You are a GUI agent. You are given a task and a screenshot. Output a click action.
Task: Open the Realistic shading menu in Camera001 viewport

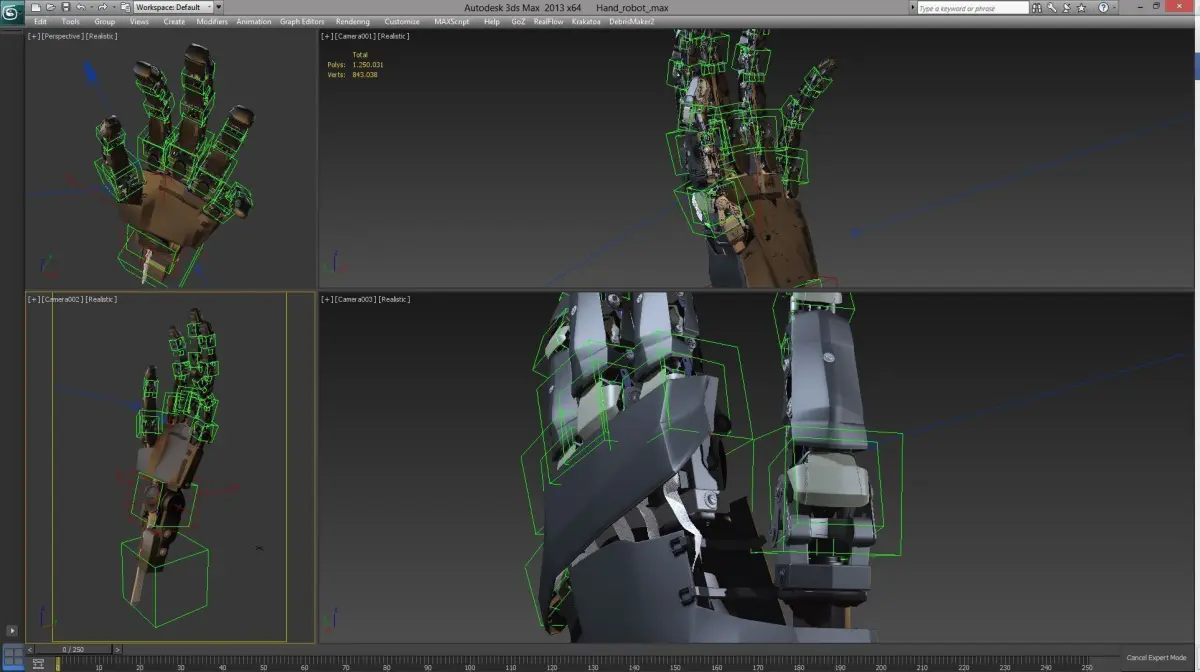tap(394, 36)
